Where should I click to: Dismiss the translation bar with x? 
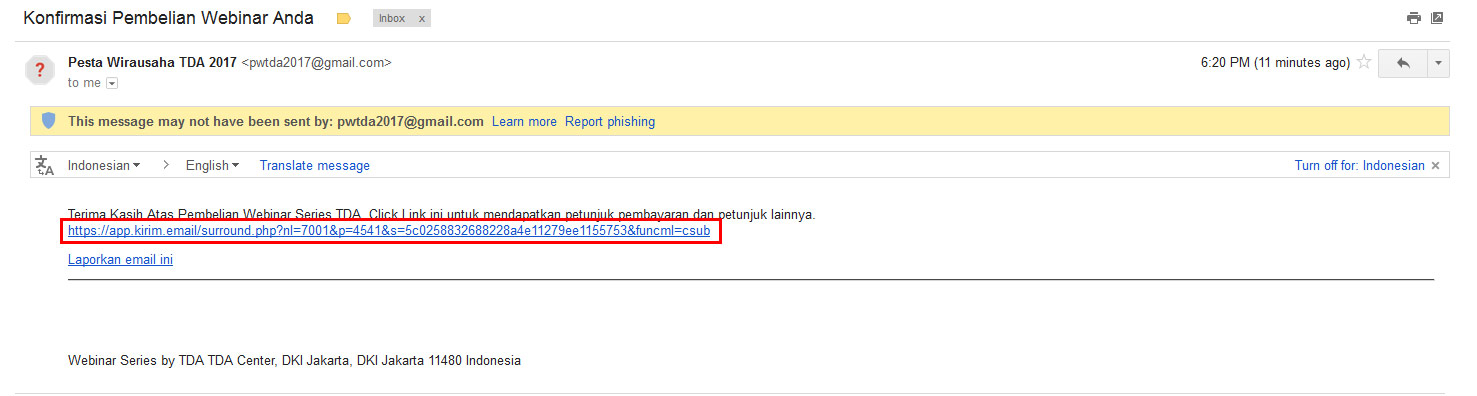(1436, 165)
